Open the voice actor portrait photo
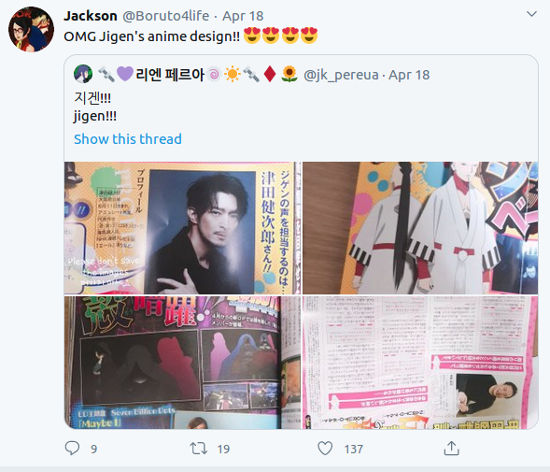 tap(182, 228)
